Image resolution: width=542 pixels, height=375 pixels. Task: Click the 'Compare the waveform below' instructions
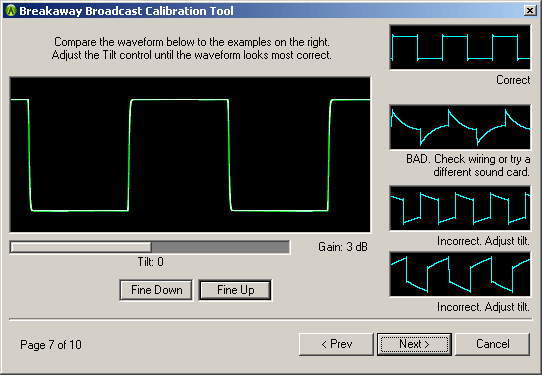pos(191,48)
